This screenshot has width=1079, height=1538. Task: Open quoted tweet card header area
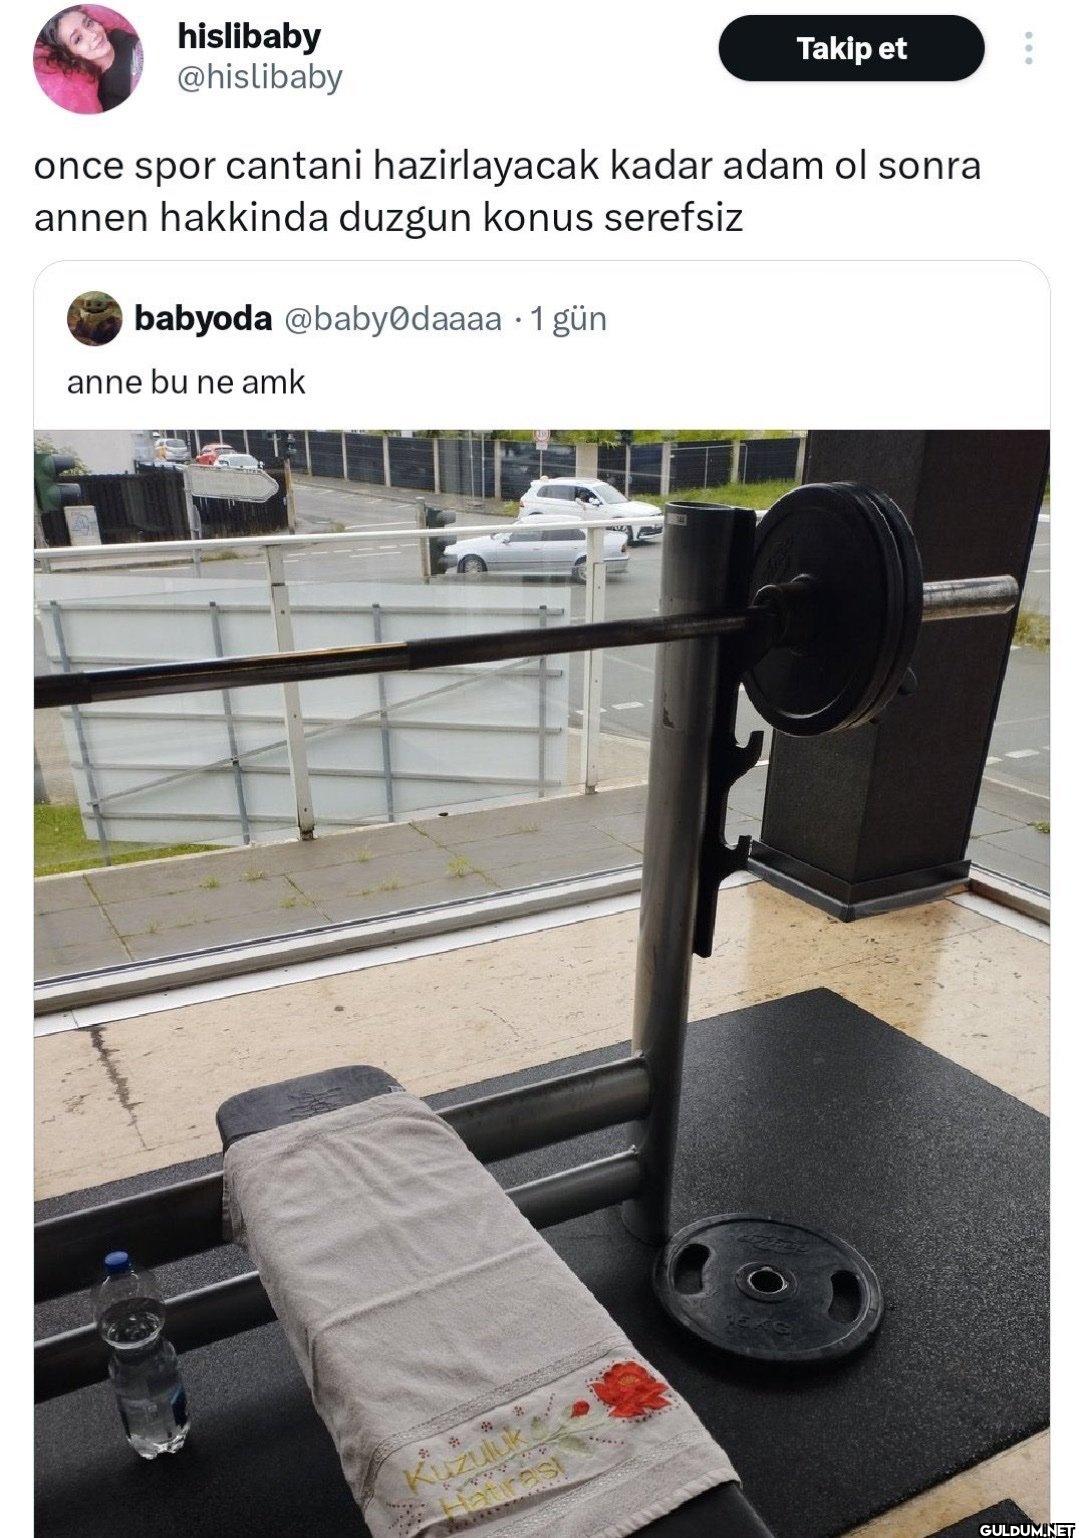coord(337,319)
